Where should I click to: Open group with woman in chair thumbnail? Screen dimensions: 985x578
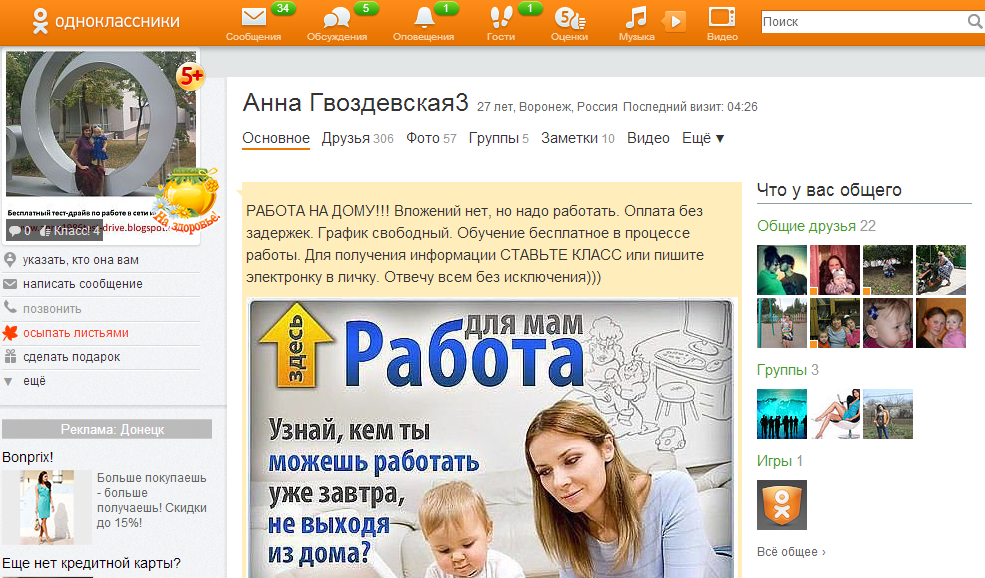pyautogui.click(x=835, y=413)
